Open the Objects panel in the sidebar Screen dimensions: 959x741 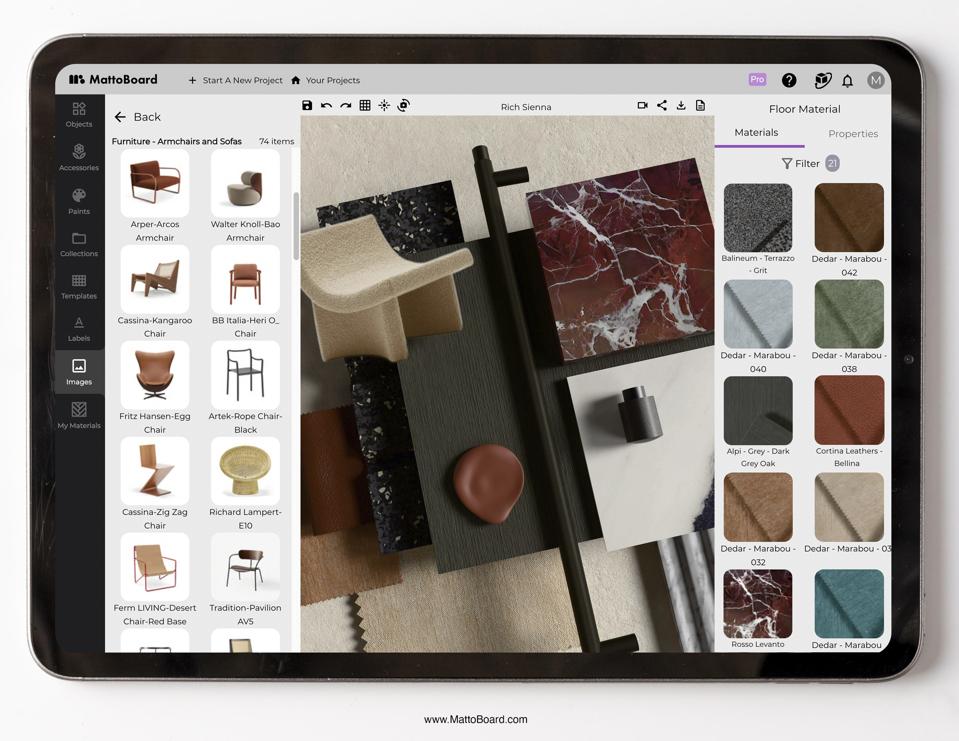(x=79, y=115)
